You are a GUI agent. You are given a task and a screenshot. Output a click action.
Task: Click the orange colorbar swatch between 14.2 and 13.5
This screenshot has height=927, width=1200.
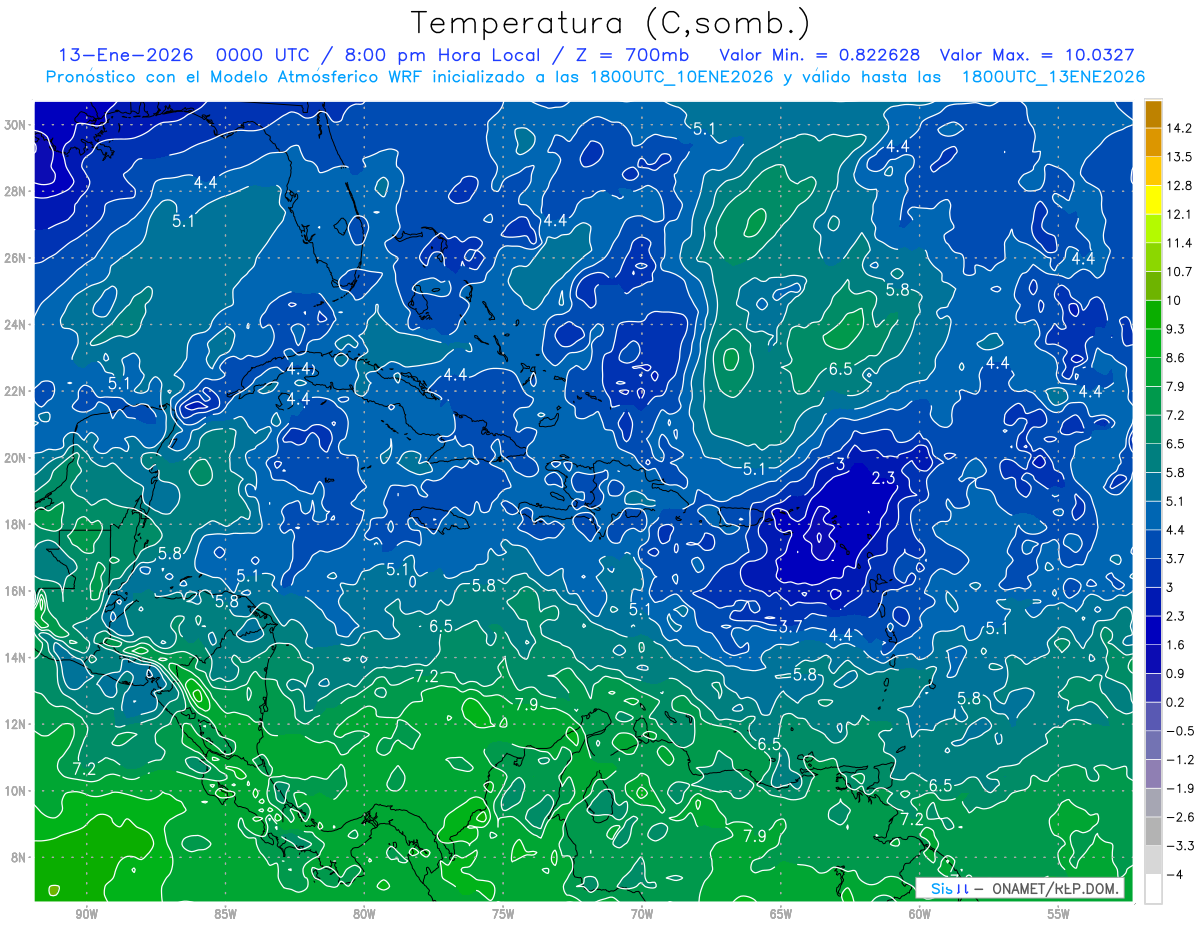pyautogui.click(x=1152, y=143)
